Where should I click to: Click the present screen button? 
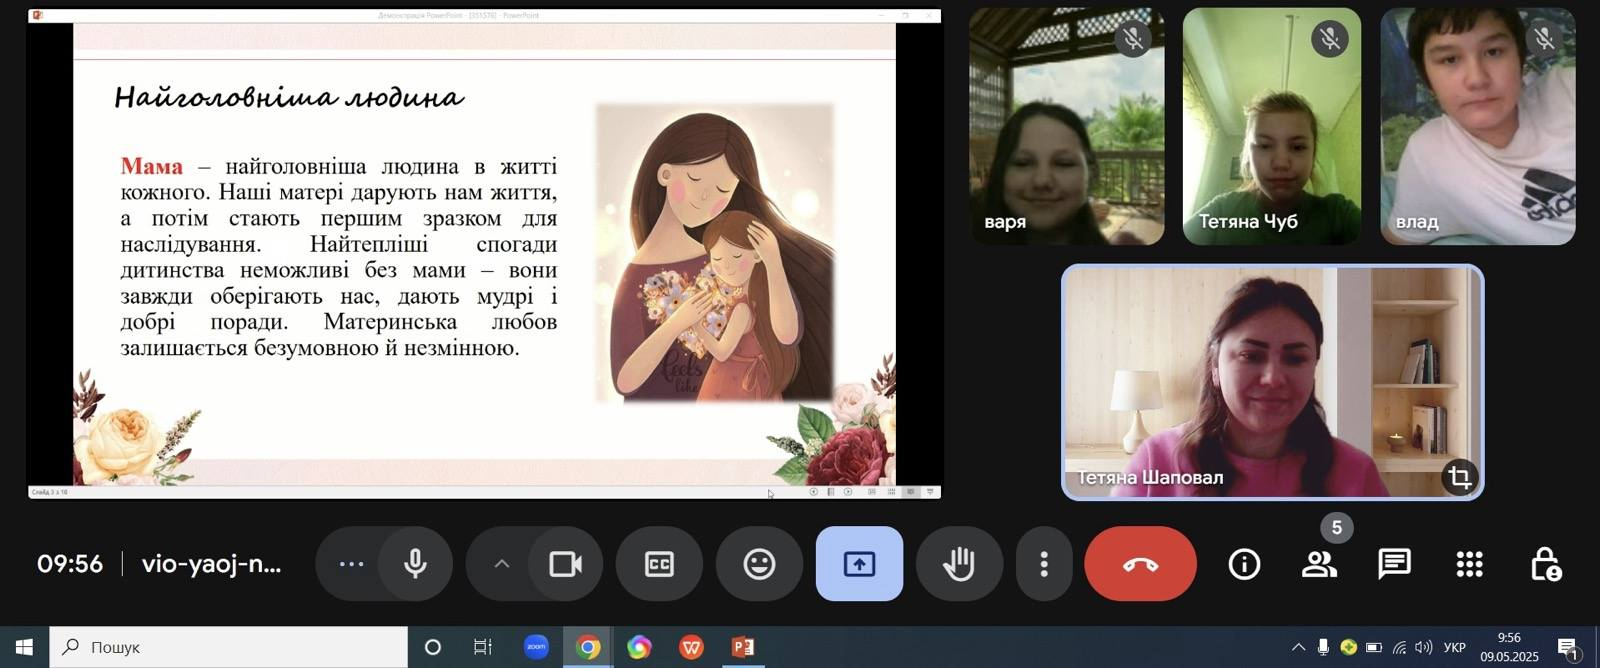(859, 564)
